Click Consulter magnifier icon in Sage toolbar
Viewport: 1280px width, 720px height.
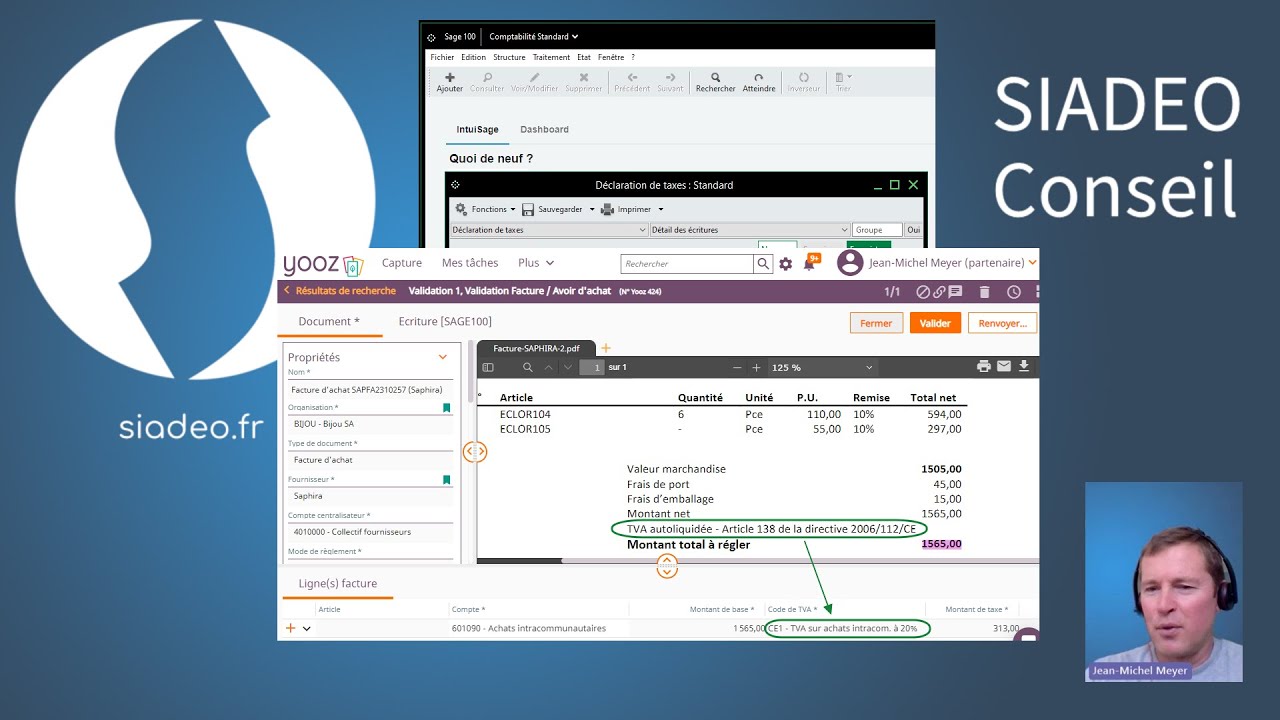487,77
